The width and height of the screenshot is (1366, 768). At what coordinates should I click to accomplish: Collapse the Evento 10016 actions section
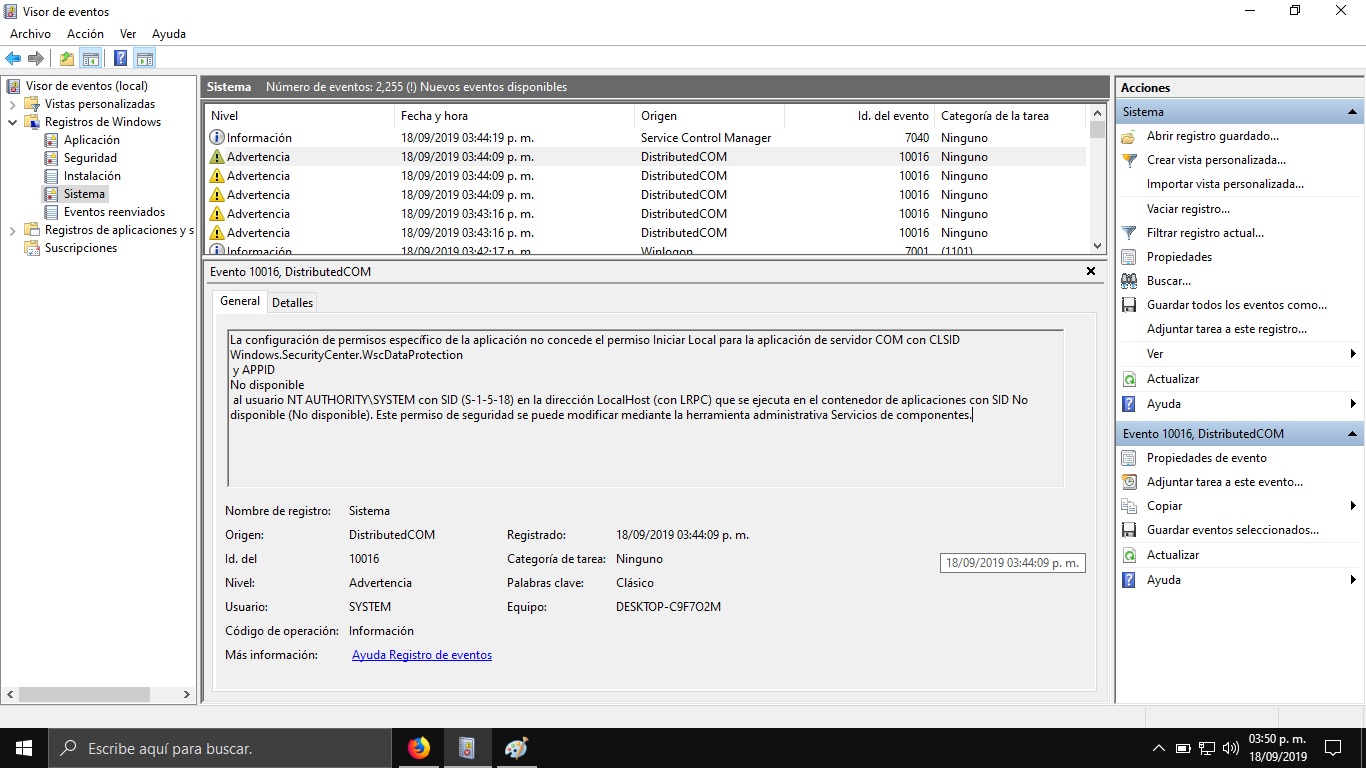[x=1352, y=434]
